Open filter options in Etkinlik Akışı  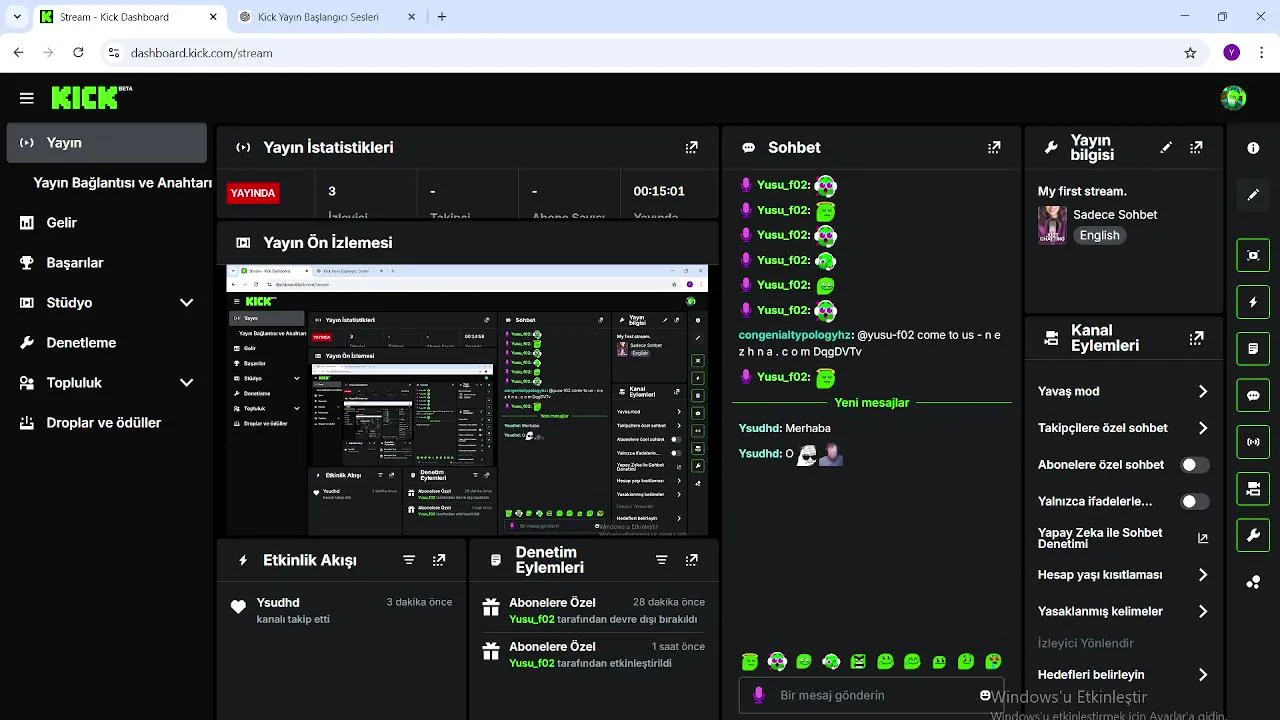(x=409, y=560)
